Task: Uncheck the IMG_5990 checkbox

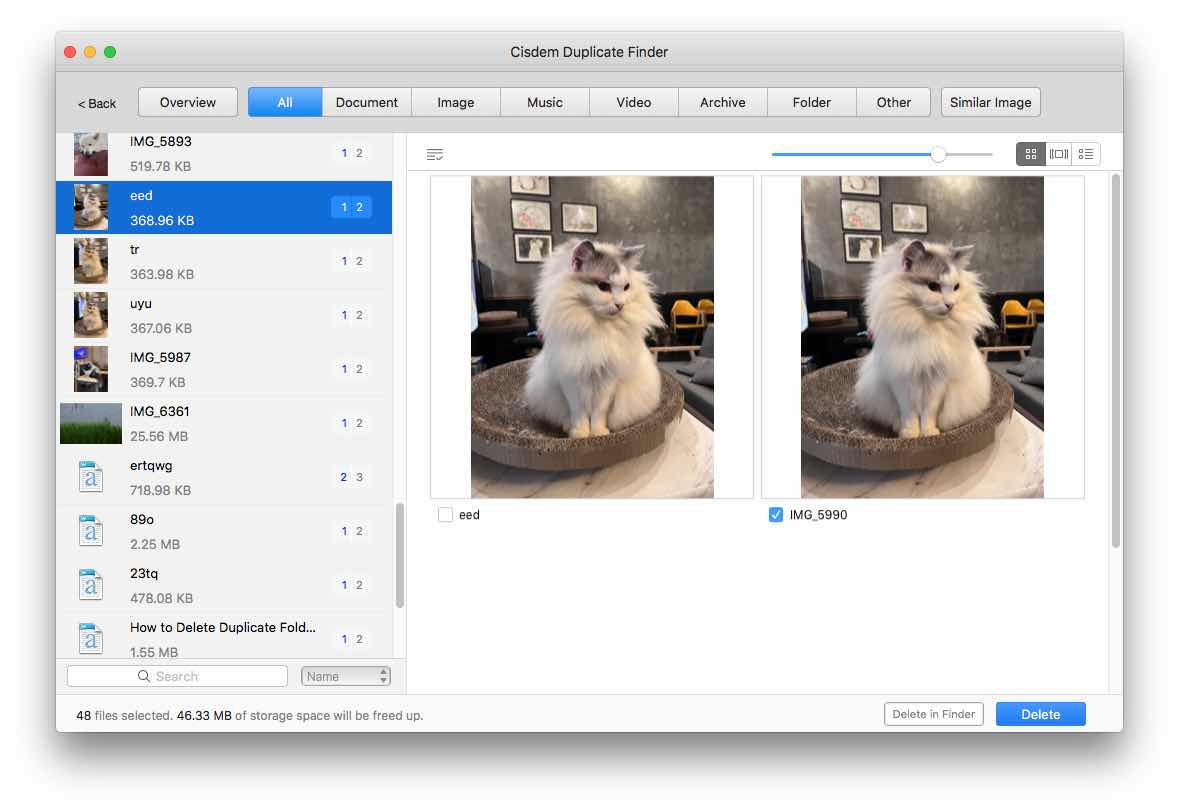Action: 776,515
